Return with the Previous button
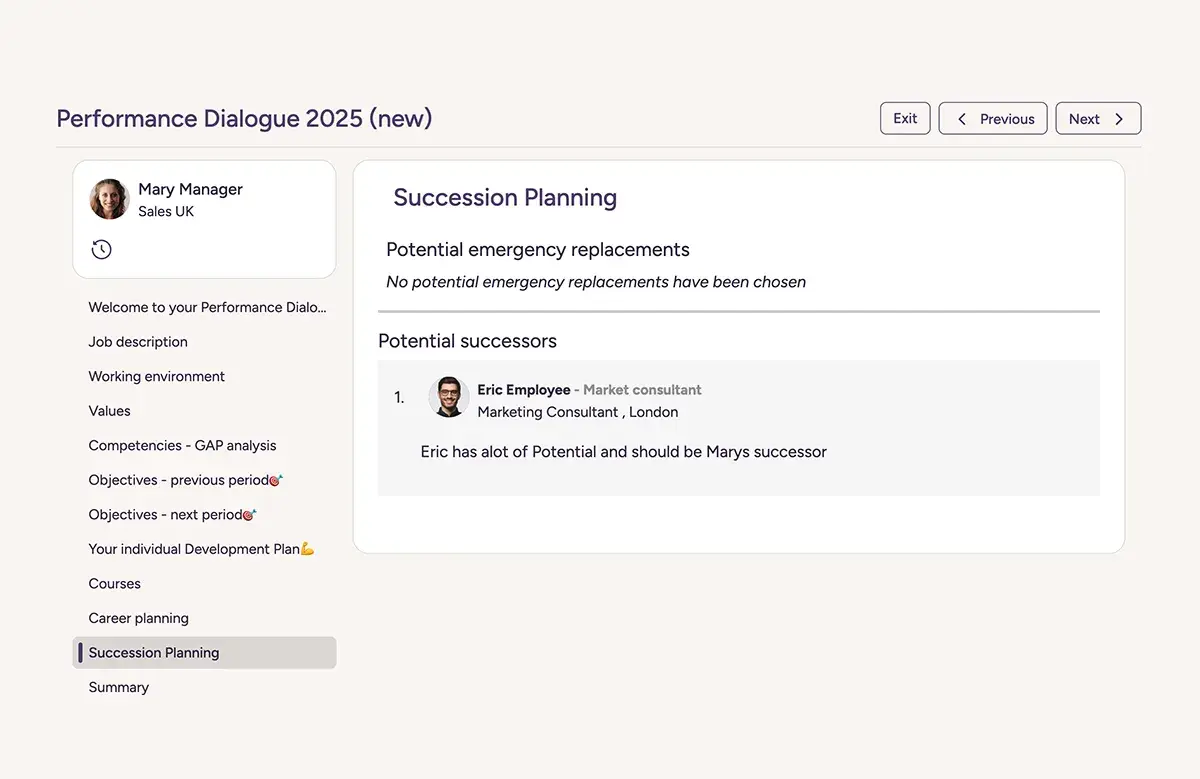Screen dimensions: 1200x779 (993, 118)
